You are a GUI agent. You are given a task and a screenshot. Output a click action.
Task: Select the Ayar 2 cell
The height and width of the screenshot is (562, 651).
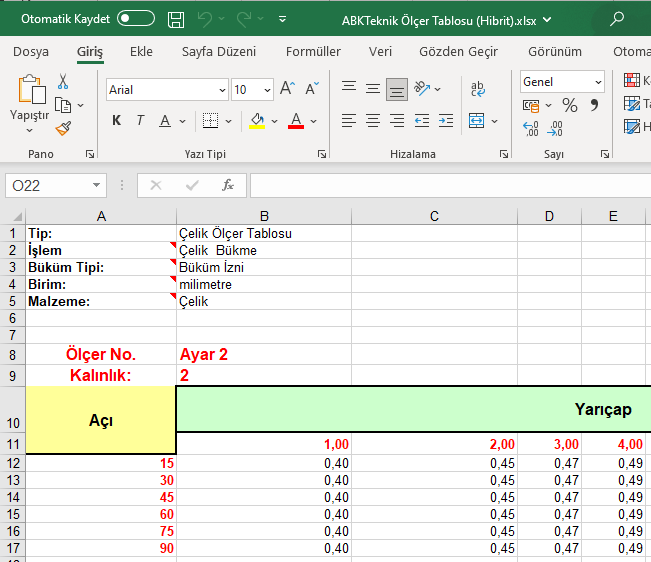263,354
